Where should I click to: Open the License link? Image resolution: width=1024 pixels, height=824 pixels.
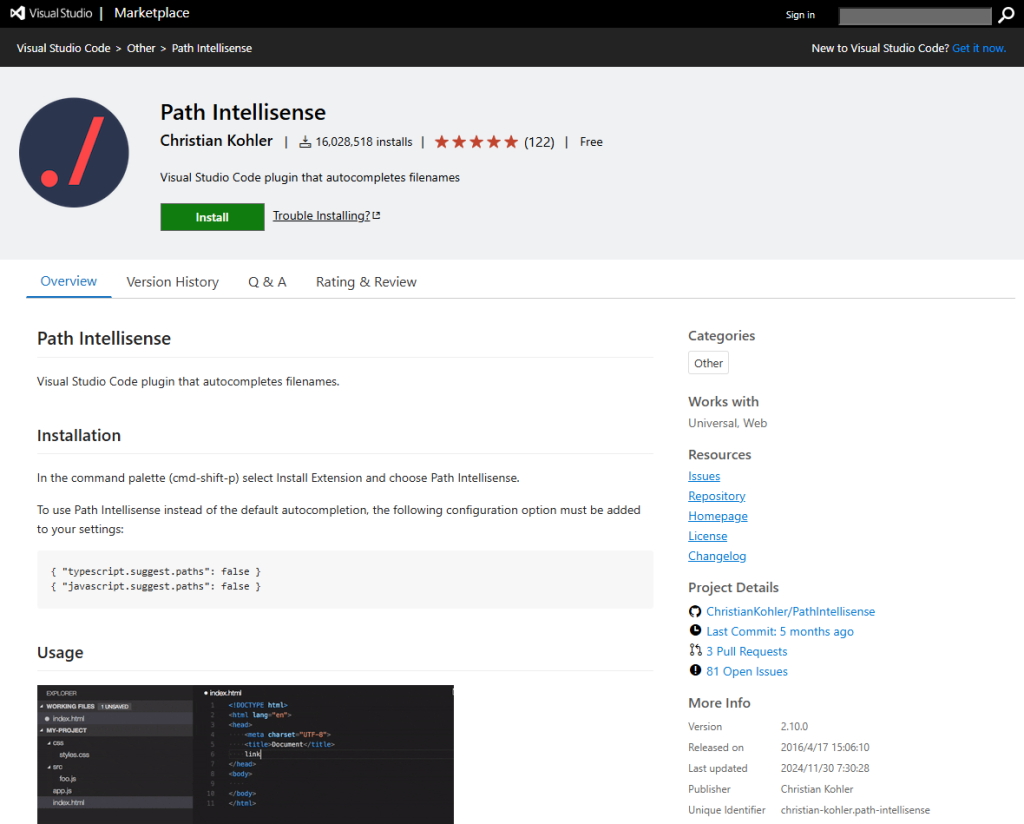[707, 536]
